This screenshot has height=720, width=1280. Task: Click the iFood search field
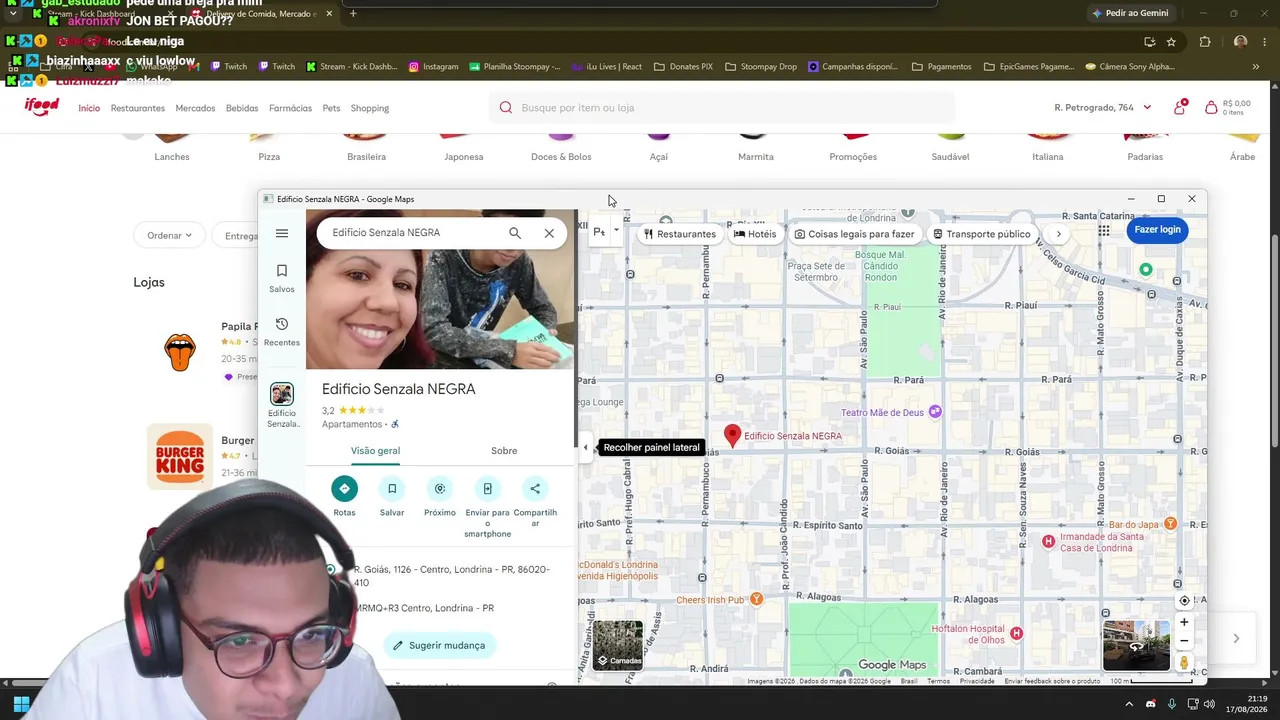(x=722, y=108)
